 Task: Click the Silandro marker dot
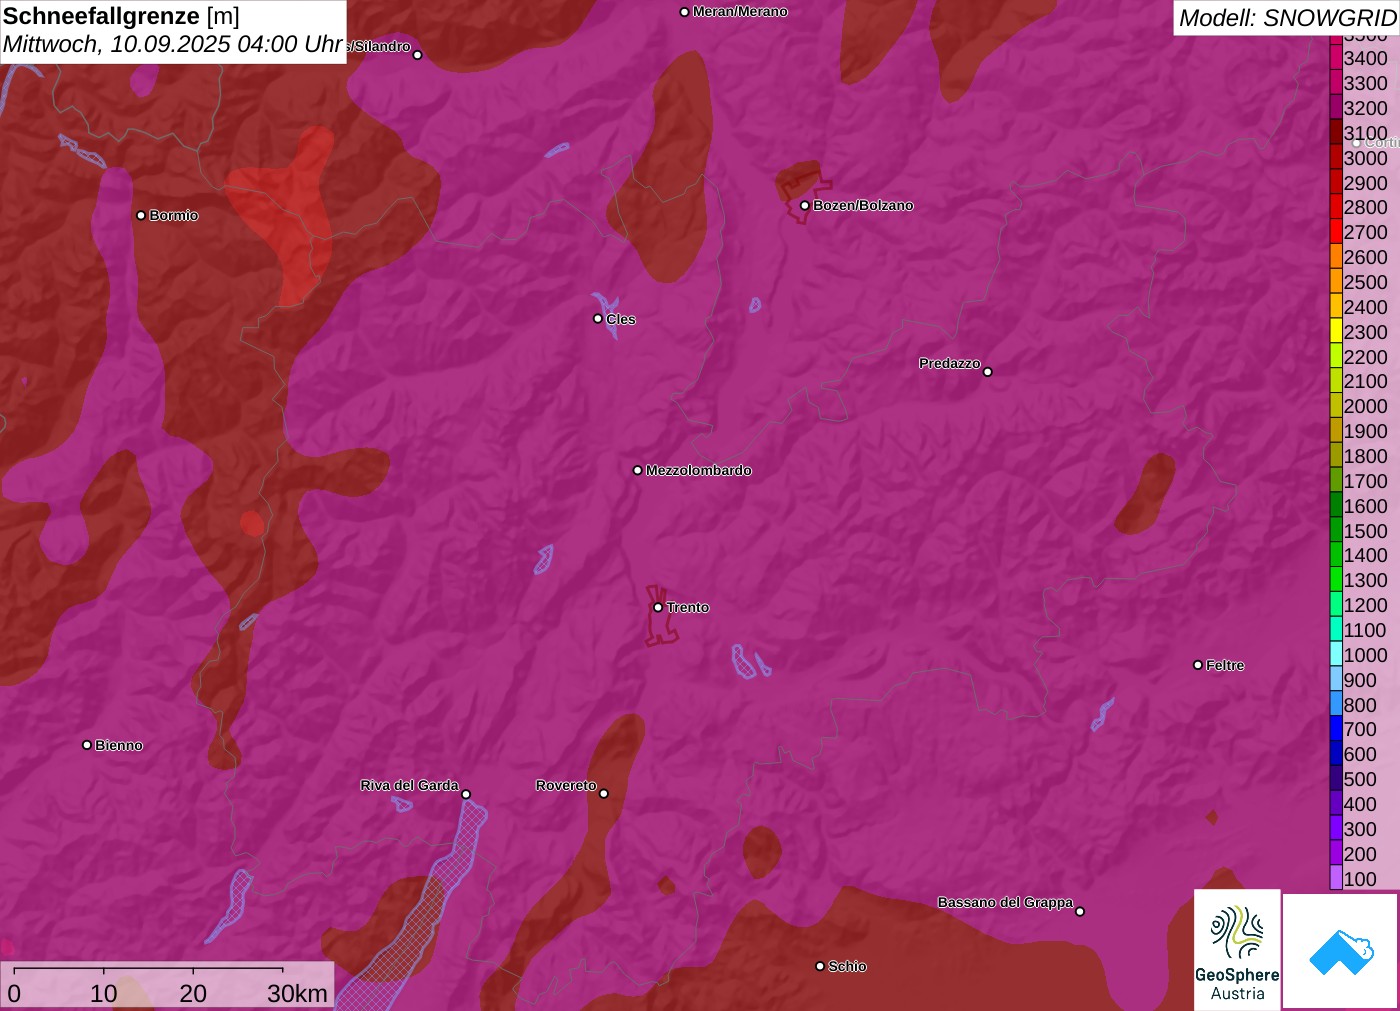pyautogui.click(x=418, y=55)
